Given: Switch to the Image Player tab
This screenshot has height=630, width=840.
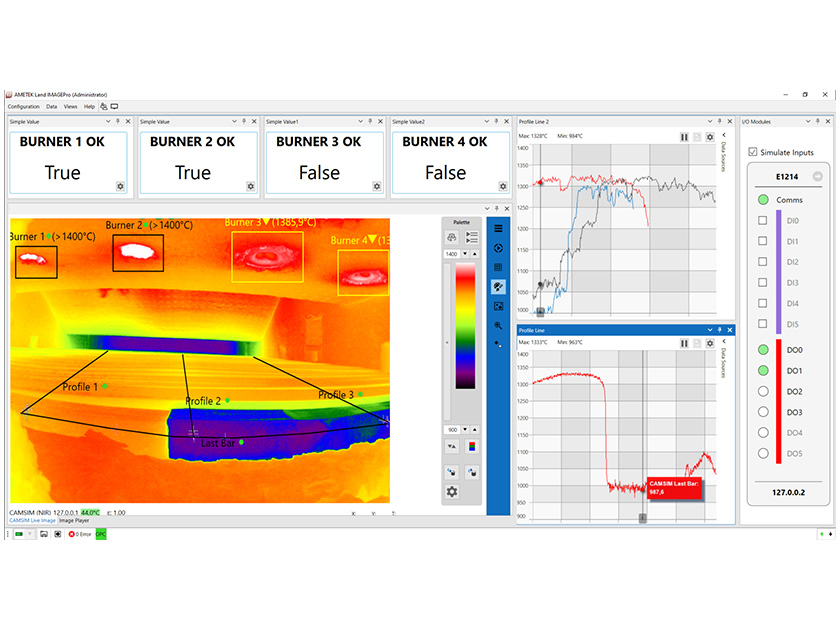Looking at the screenshot, I should [x=73, y=522].
